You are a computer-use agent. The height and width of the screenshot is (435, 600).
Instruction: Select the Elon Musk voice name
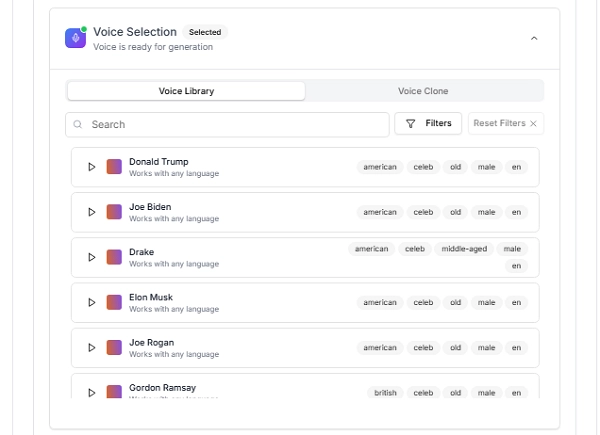[151, 297]
